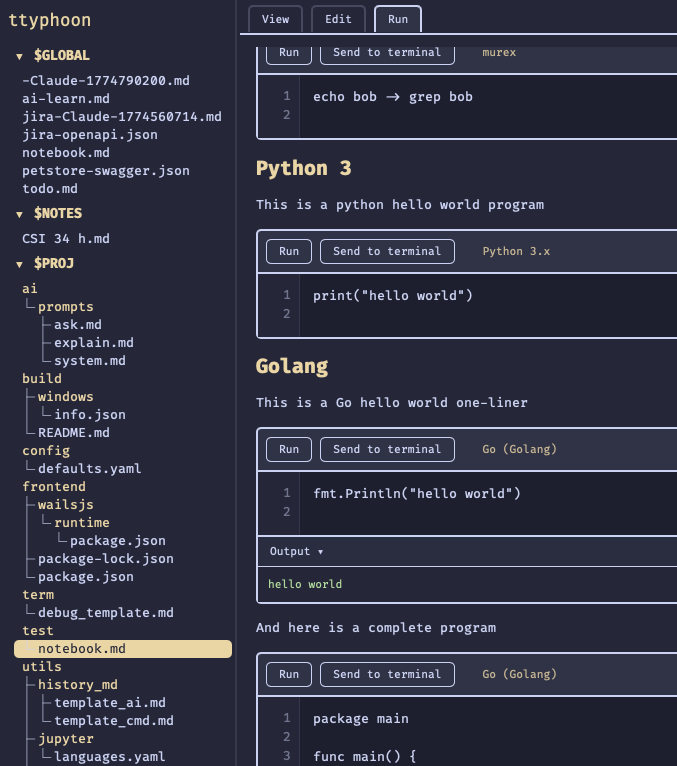Select the prompts folder
This screenshot has width=677, height=766.
(x=65, y=307)
